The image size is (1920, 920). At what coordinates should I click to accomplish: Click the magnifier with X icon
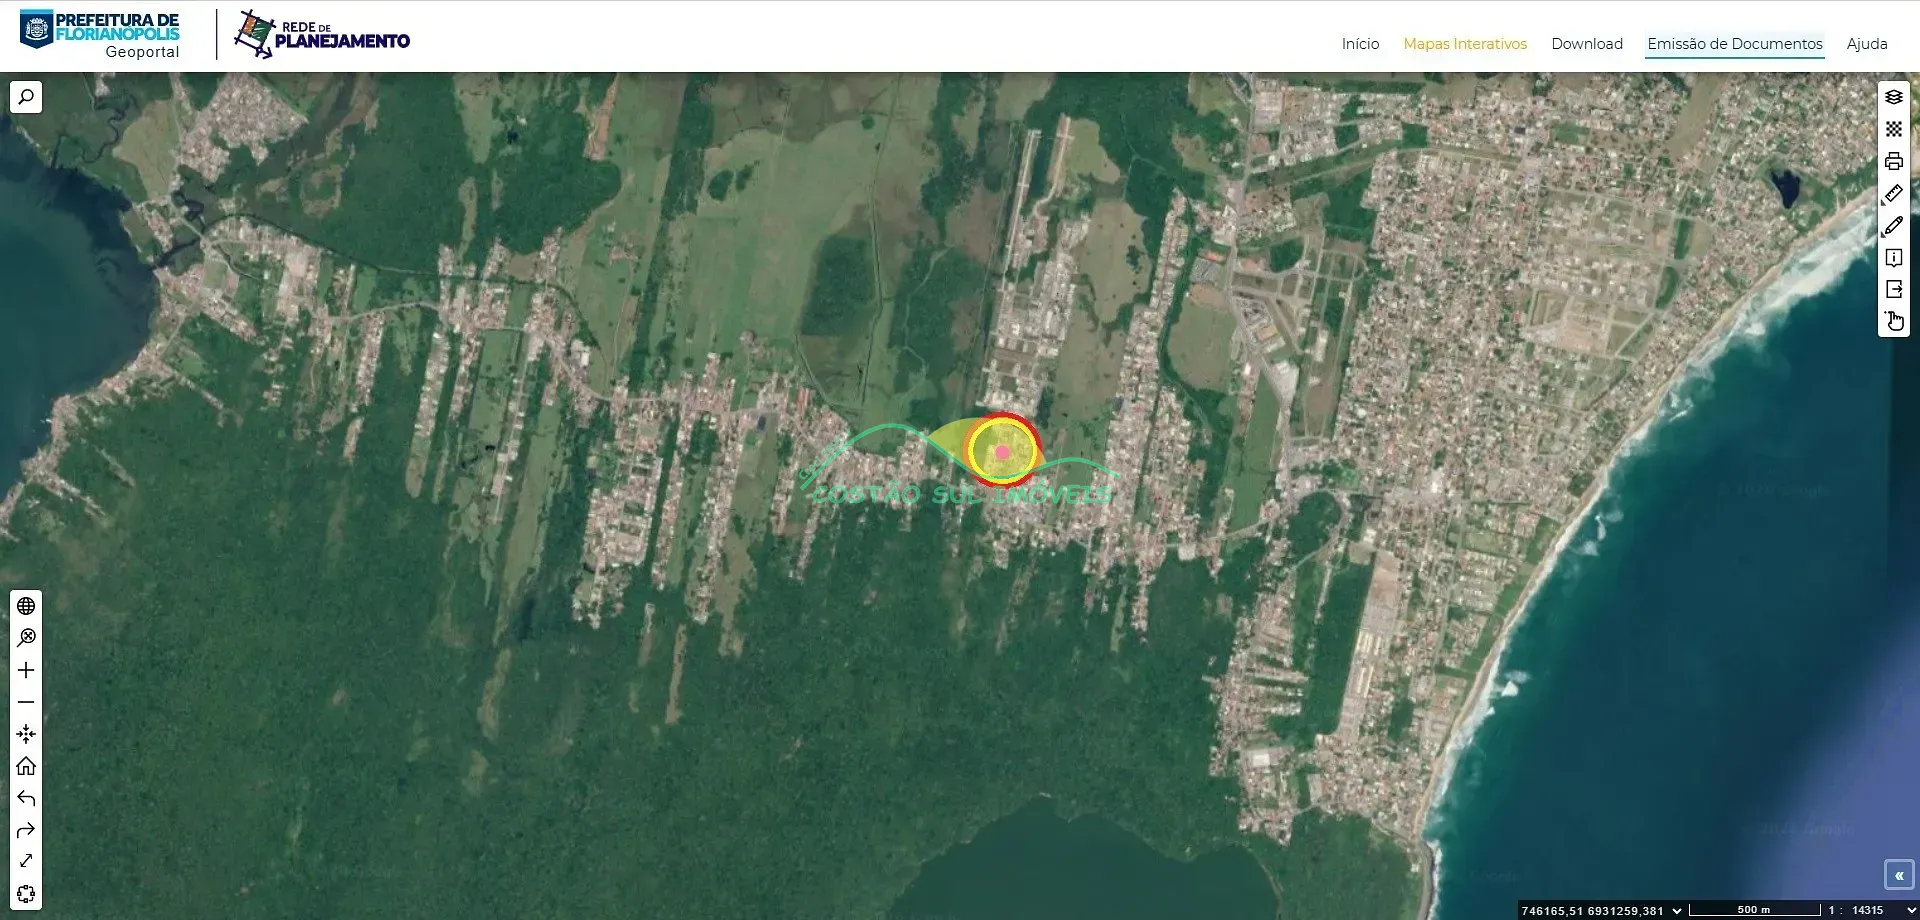26,638
